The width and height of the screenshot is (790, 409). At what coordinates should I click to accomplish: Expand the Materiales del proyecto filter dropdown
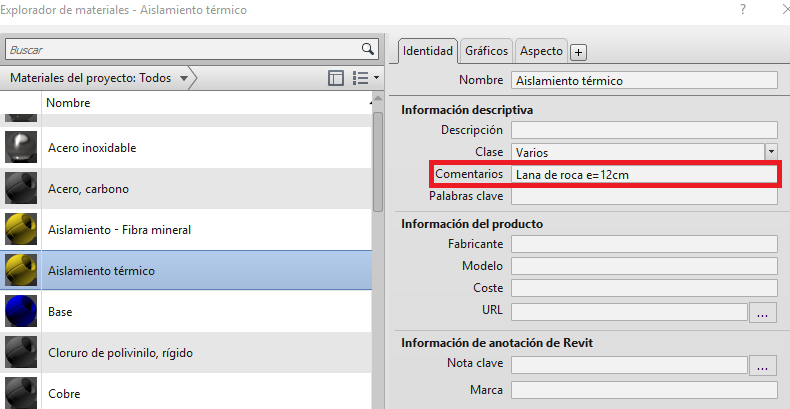click(183, 79)
